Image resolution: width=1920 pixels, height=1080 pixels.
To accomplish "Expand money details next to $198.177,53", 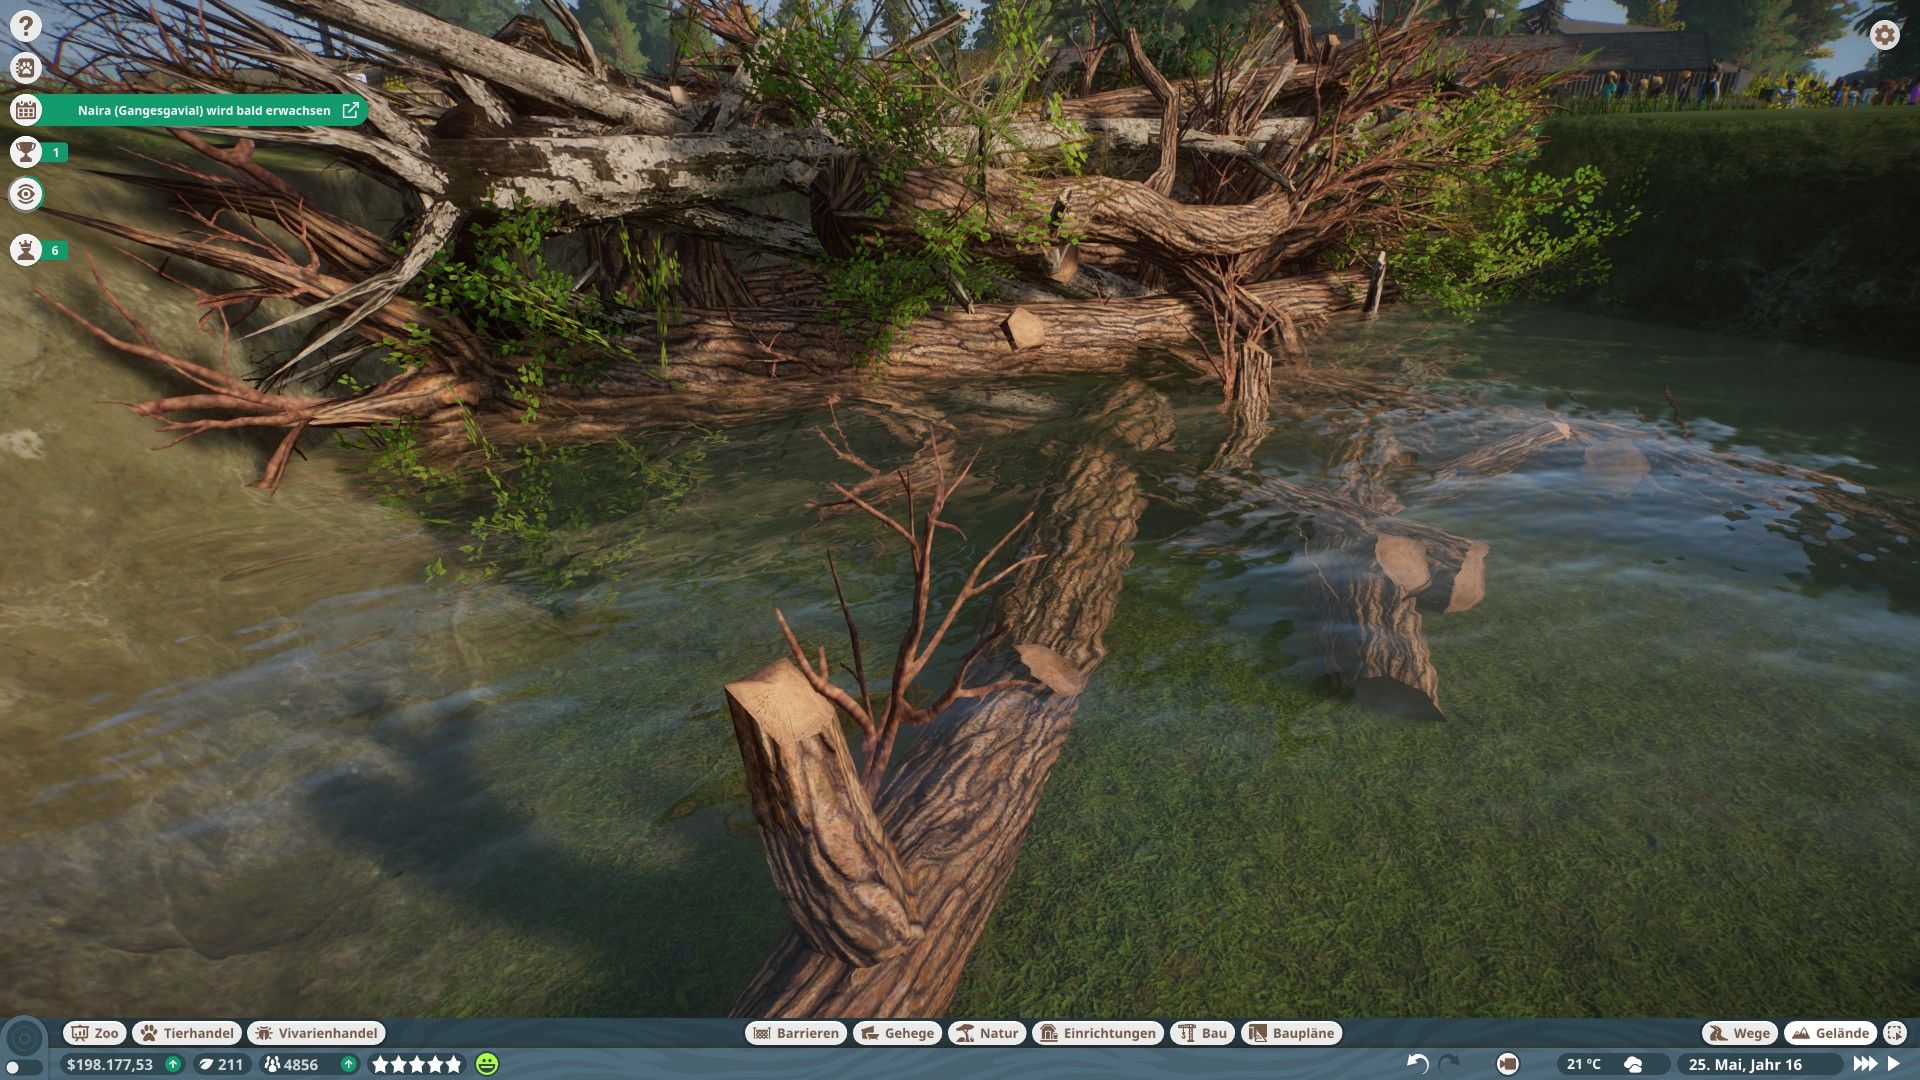I will [173, 1064].
